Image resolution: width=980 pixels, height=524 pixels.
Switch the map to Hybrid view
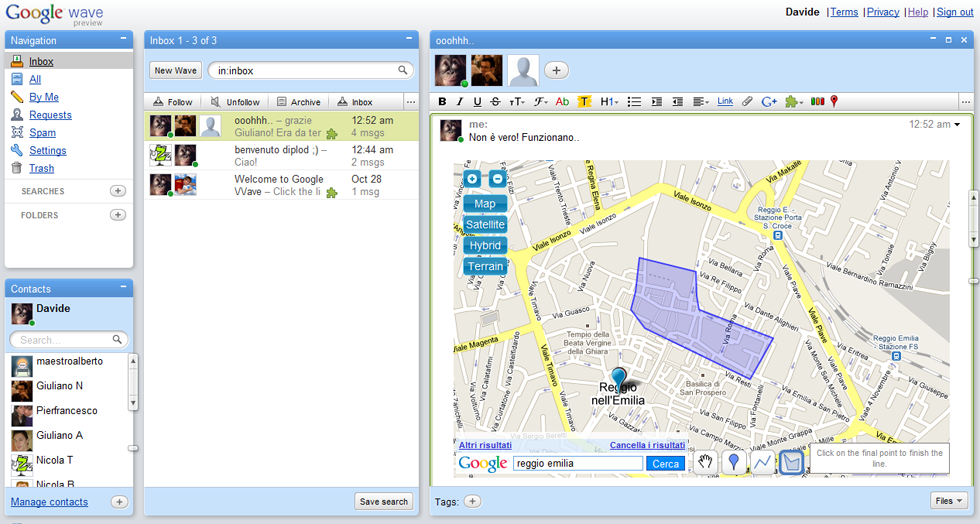pyautogui.click(x=485, y=246)
